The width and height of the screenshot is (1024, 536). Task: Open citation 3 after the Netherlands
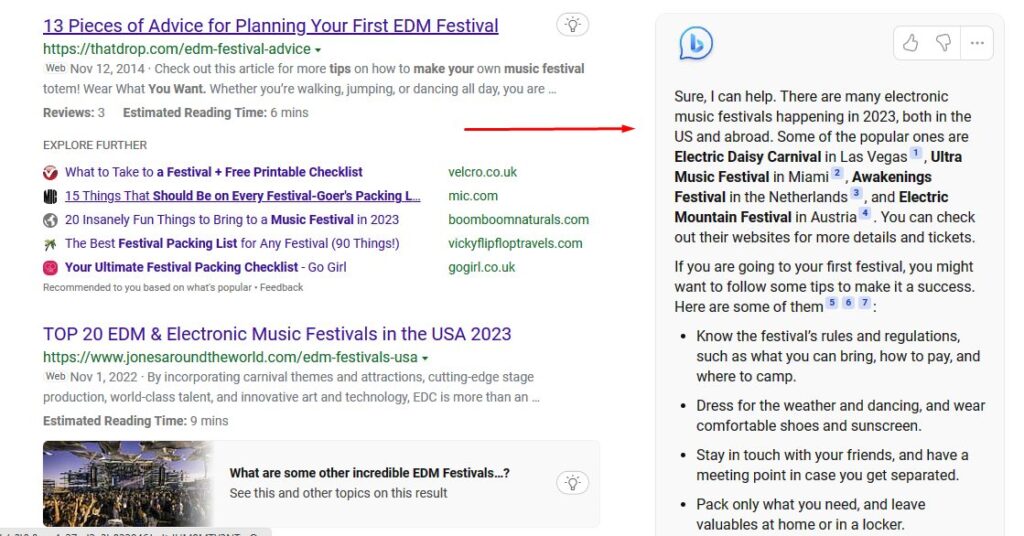click(x=856, y=194)
